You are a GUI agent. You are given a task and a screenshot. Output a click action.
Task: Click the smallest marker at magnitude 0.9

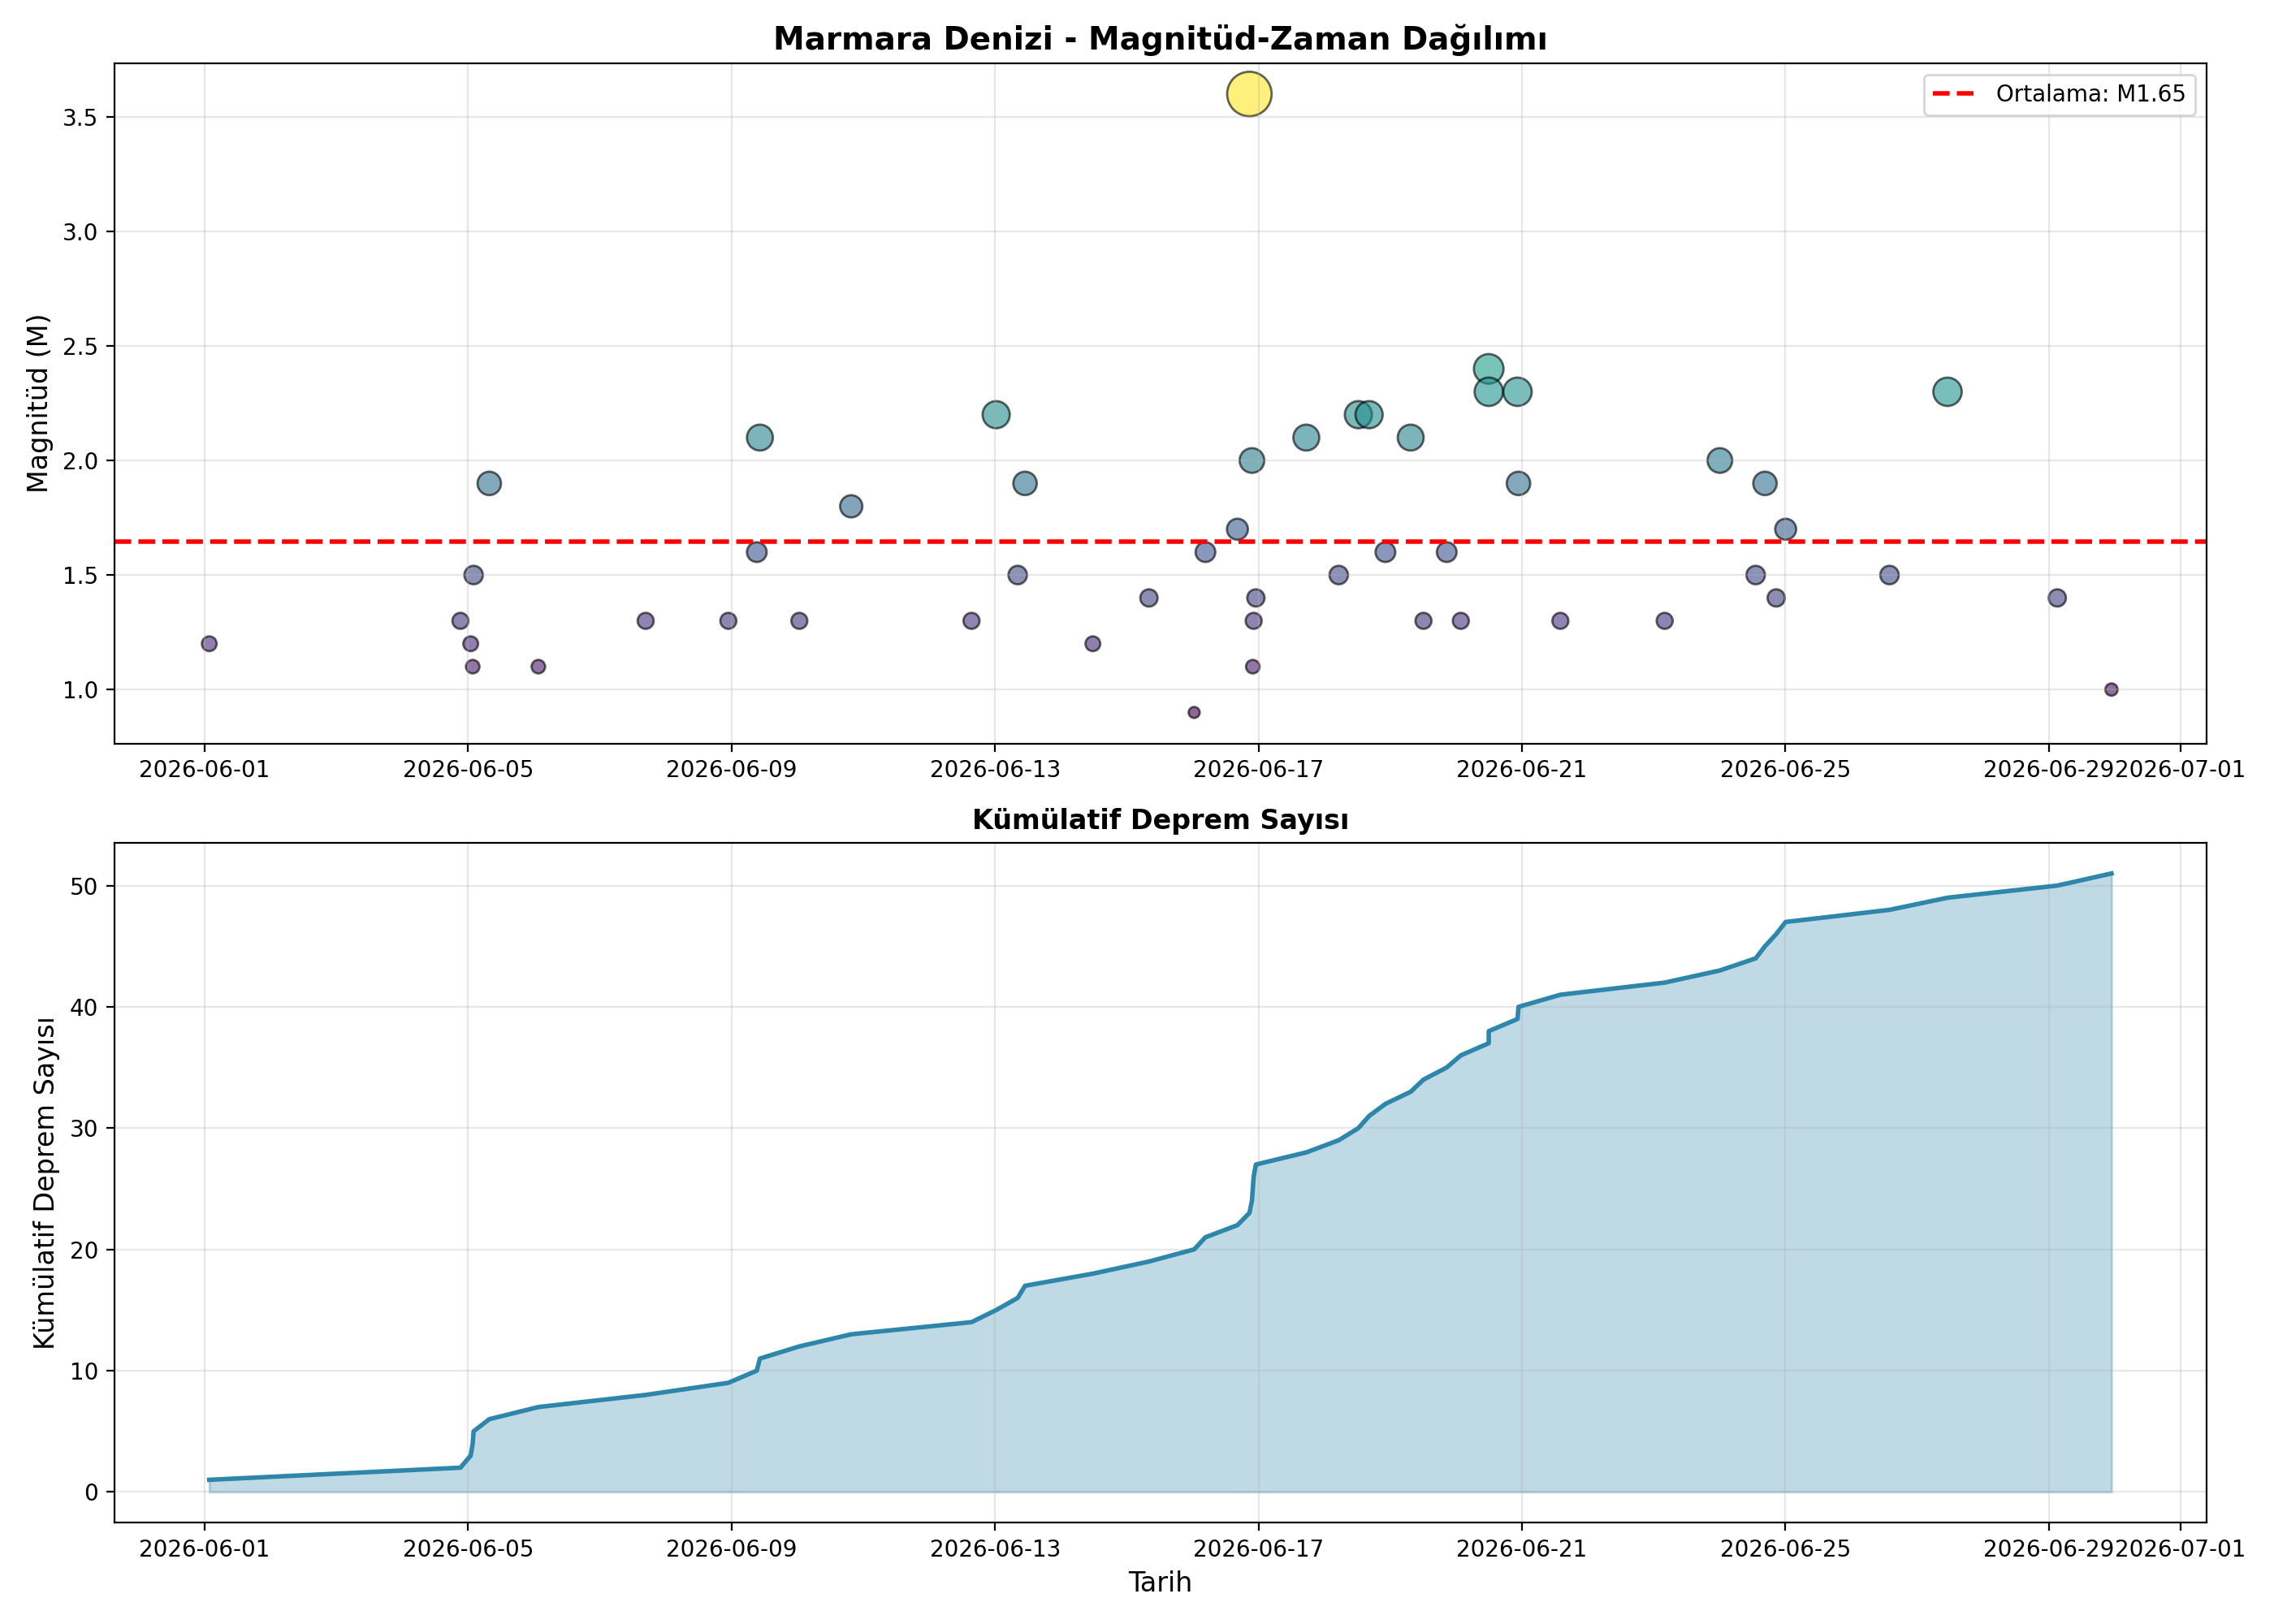[1194, 712]
